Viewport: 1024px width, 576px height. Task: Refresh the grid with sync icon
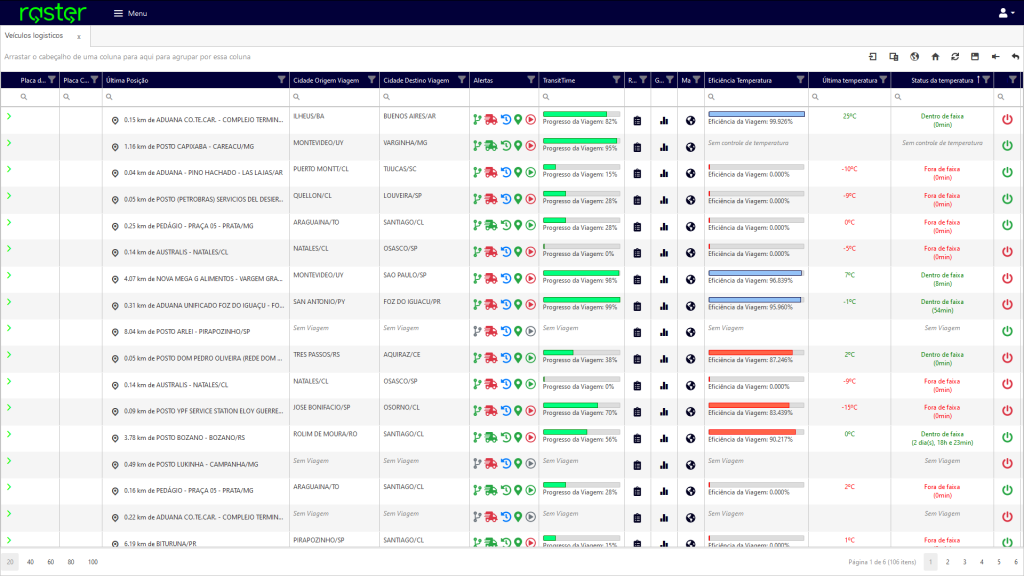955,57
